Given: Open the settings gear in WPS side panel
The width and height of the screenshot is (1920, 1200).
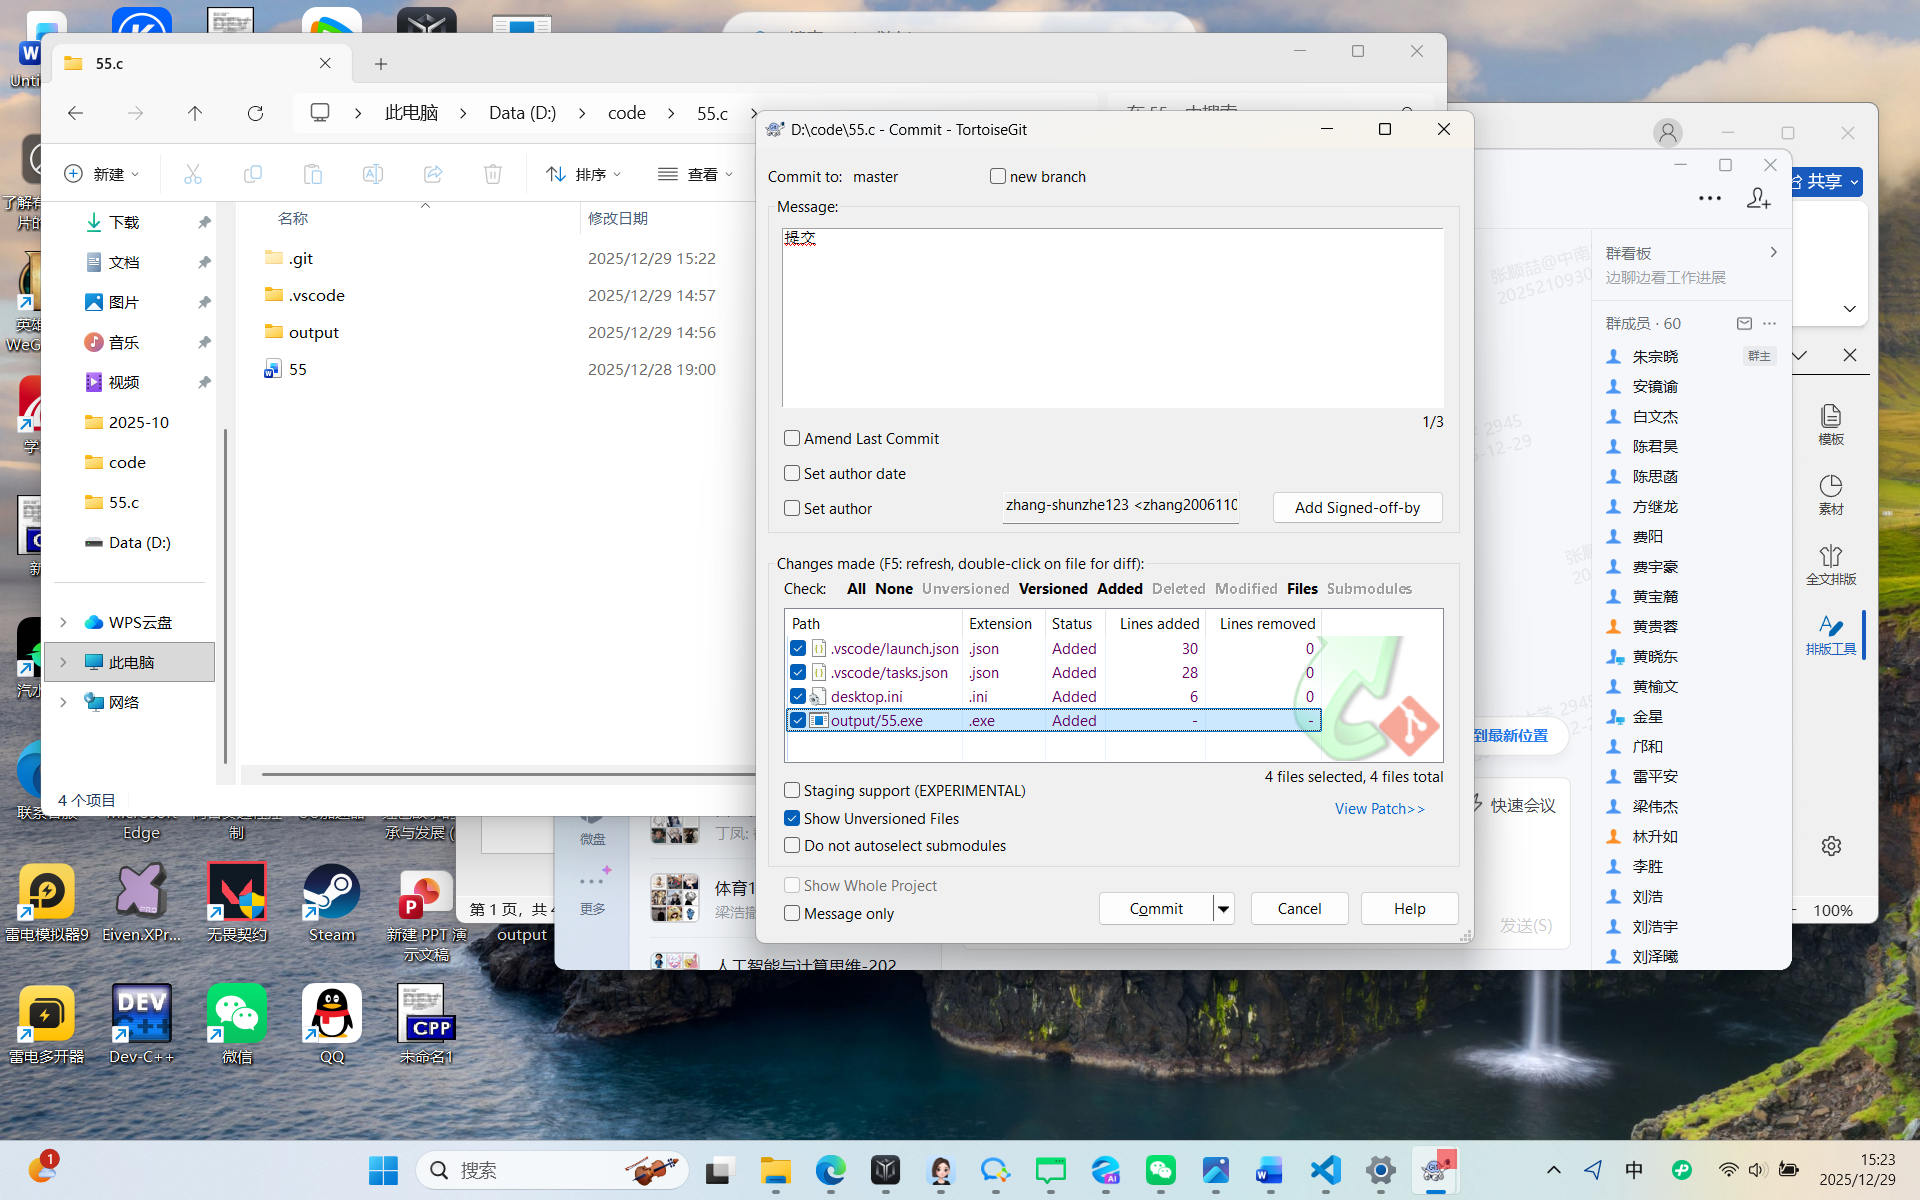Looking at the screenshot, I should (1831, 846).
